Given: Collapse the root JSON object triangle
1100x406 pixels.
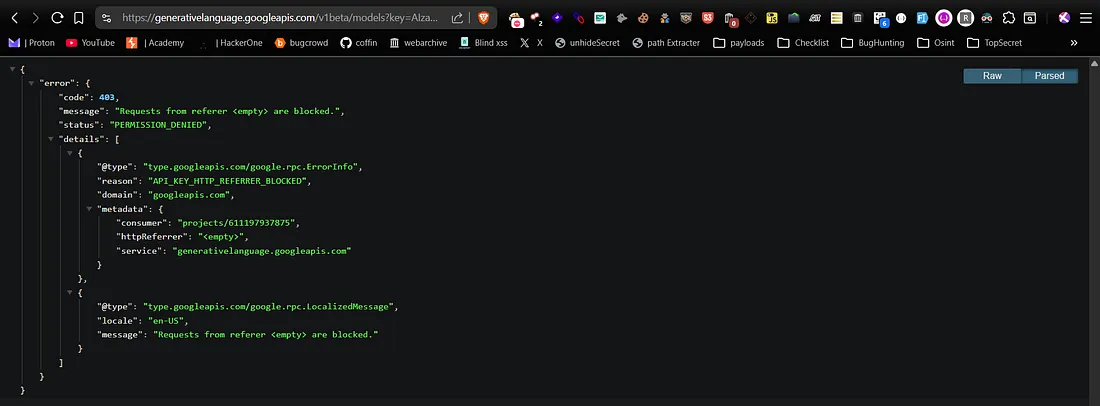Looking at the screenshot, I should point(13,69).
